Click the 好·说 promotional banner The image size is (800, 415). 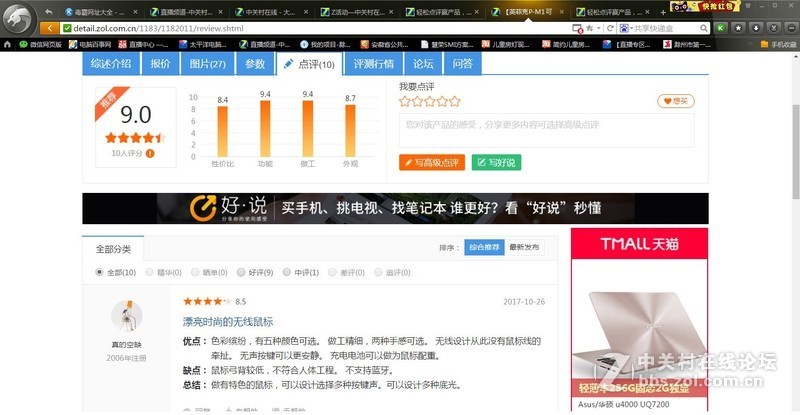(x=395, y=208)
